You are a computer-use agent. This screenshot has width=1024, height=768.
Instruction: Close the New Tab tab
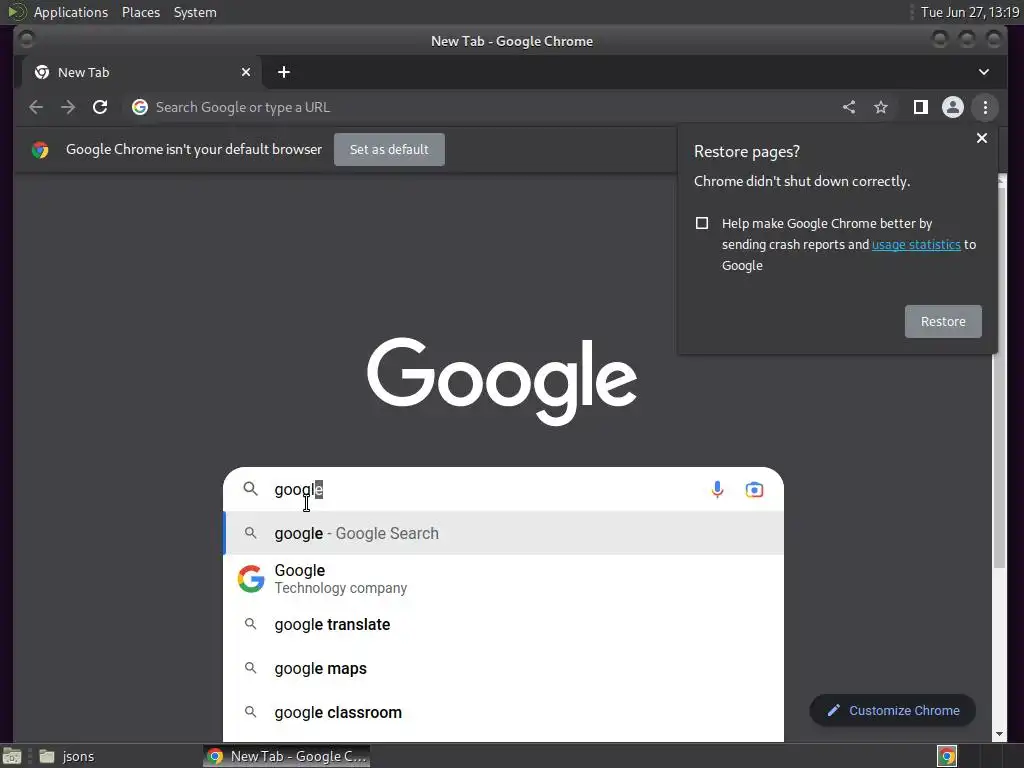click(246, 72)
